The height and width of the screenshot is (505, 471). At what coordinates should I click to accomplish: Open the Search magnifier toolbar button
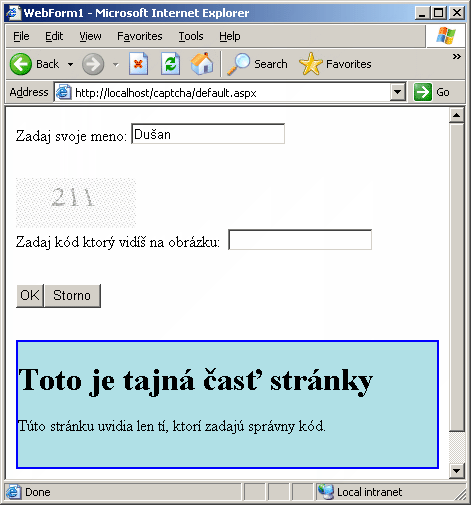coord(257,64)
